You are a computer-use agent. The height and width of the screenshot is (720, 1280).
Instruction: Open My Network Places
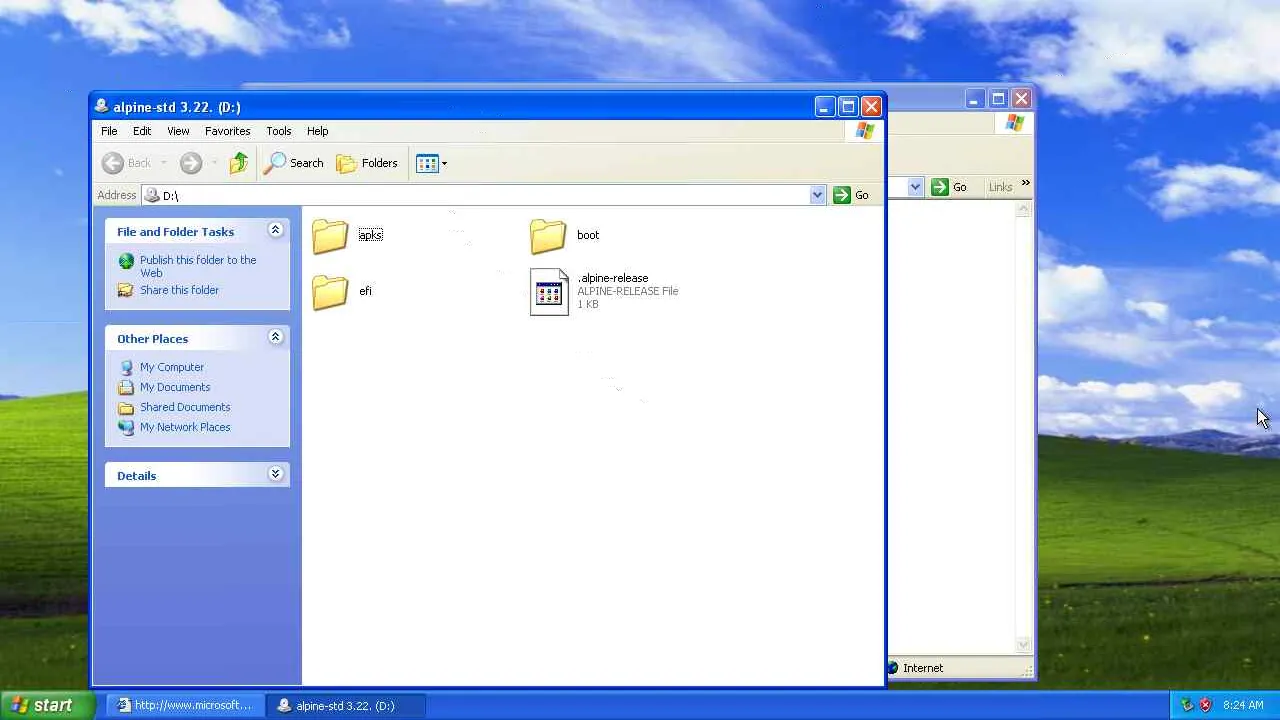[174, 427]
